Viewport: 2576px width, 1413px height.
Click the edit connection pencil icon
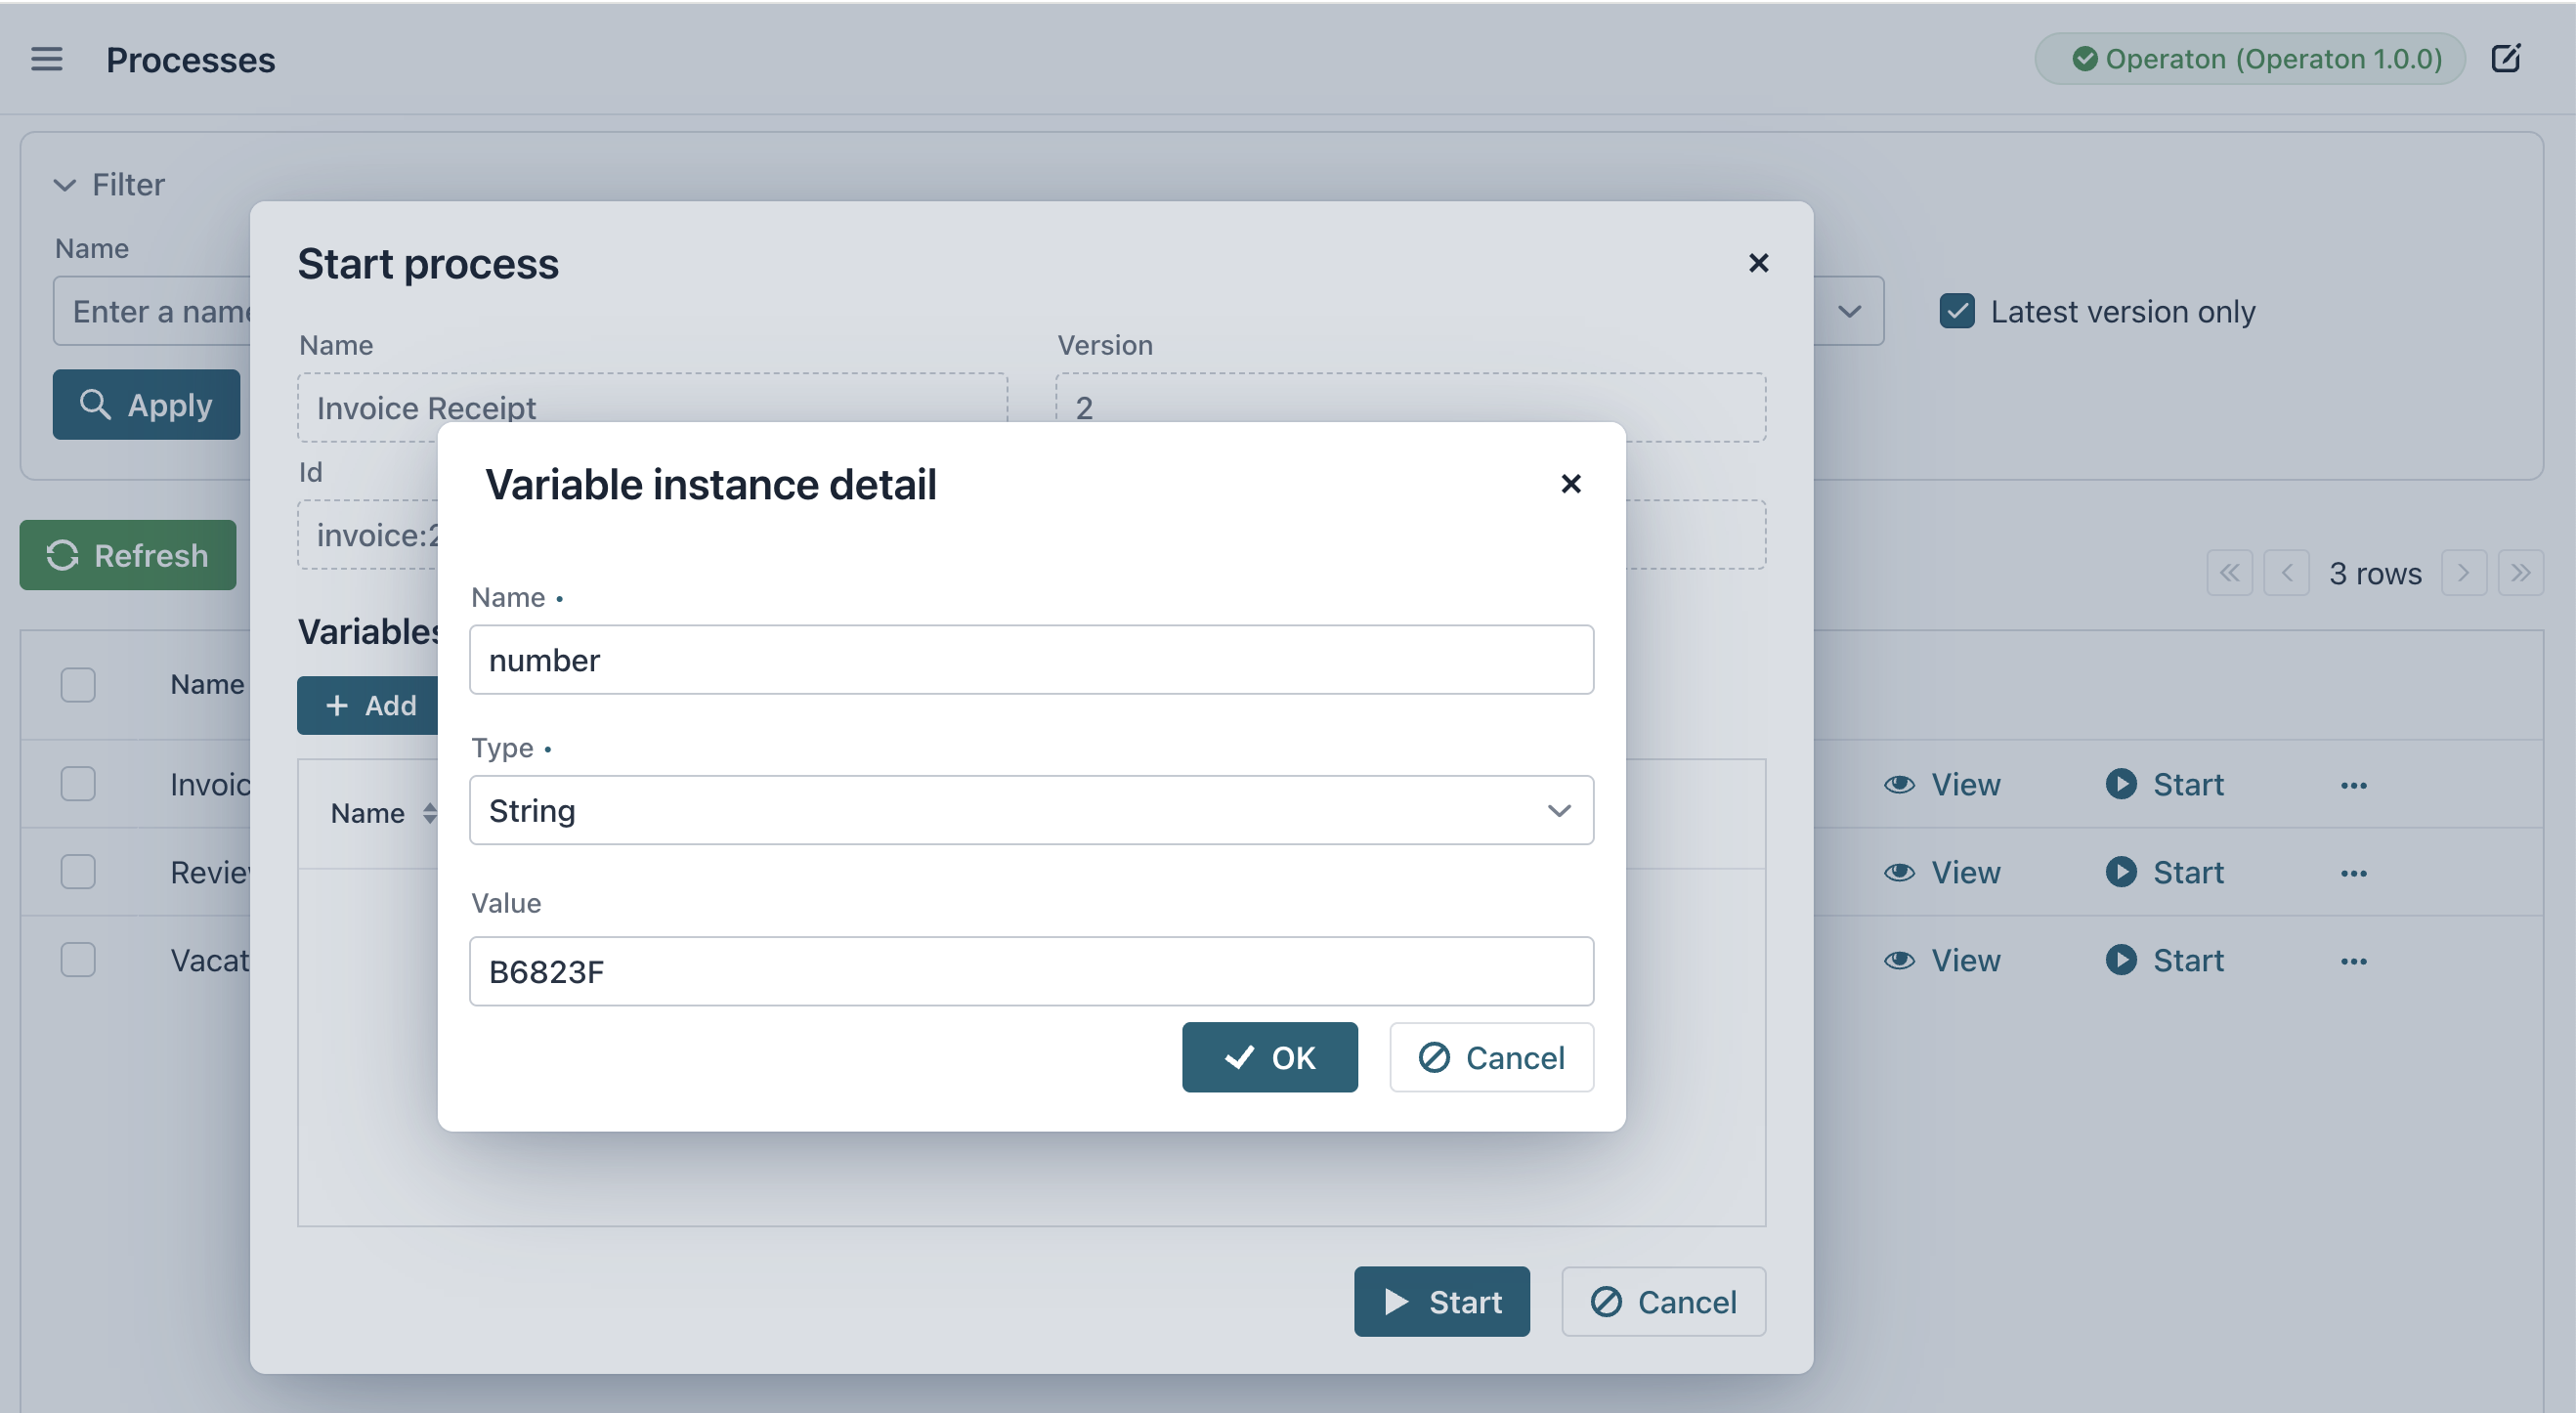pyautogui.click(x=2505, y=59)
